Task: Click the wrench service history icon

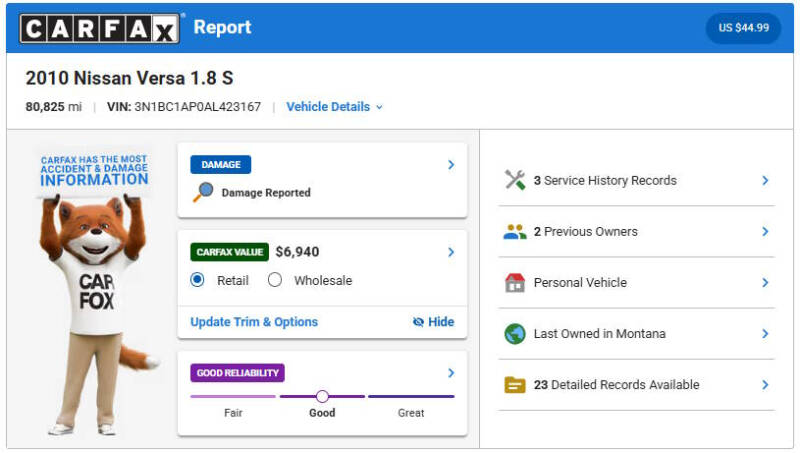Action: point(515,180)
